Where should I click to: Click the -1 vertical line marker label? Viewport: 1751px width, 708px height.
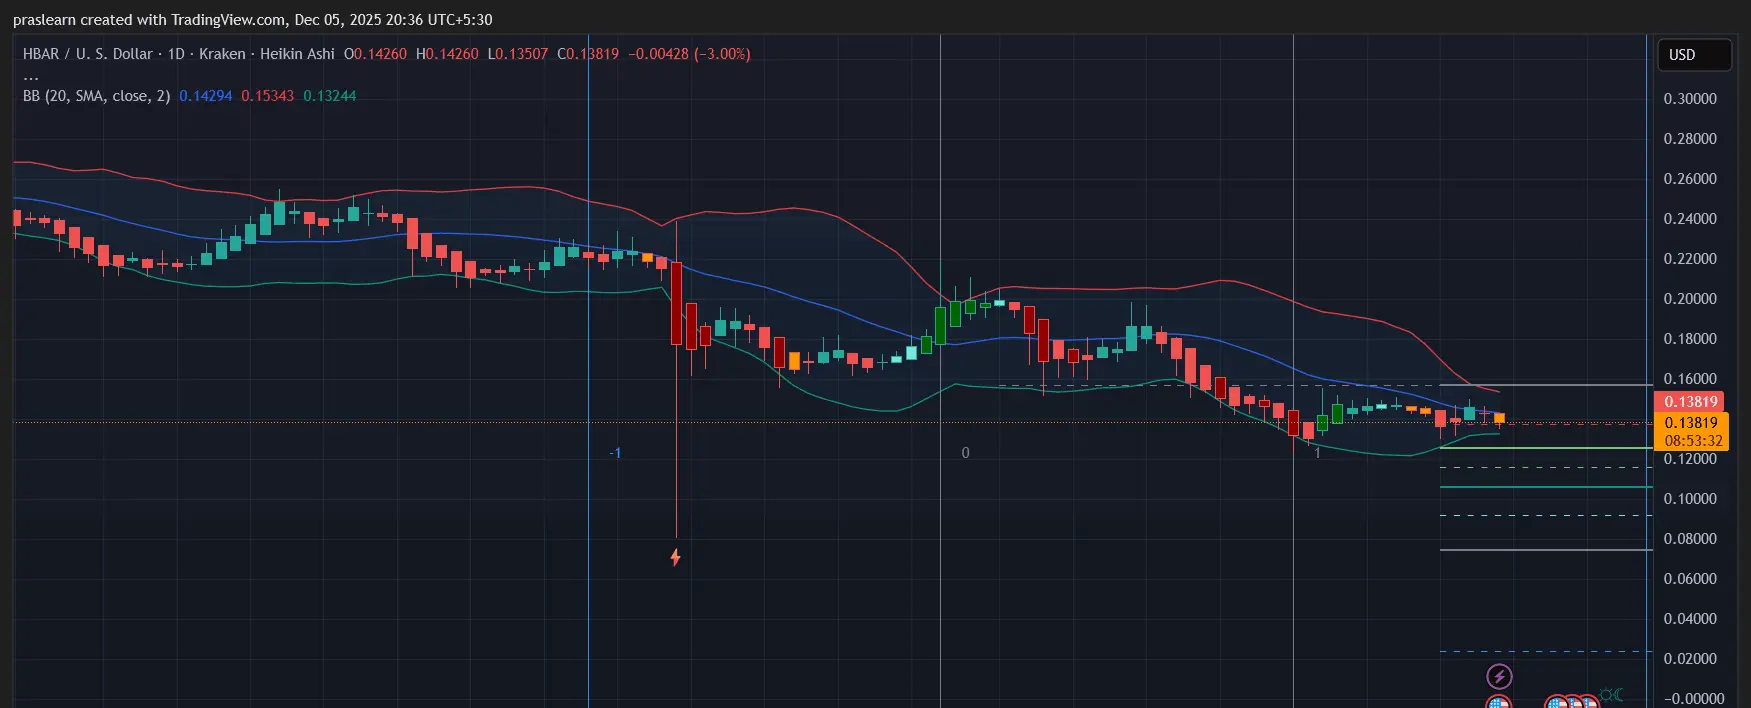(615, 453)
